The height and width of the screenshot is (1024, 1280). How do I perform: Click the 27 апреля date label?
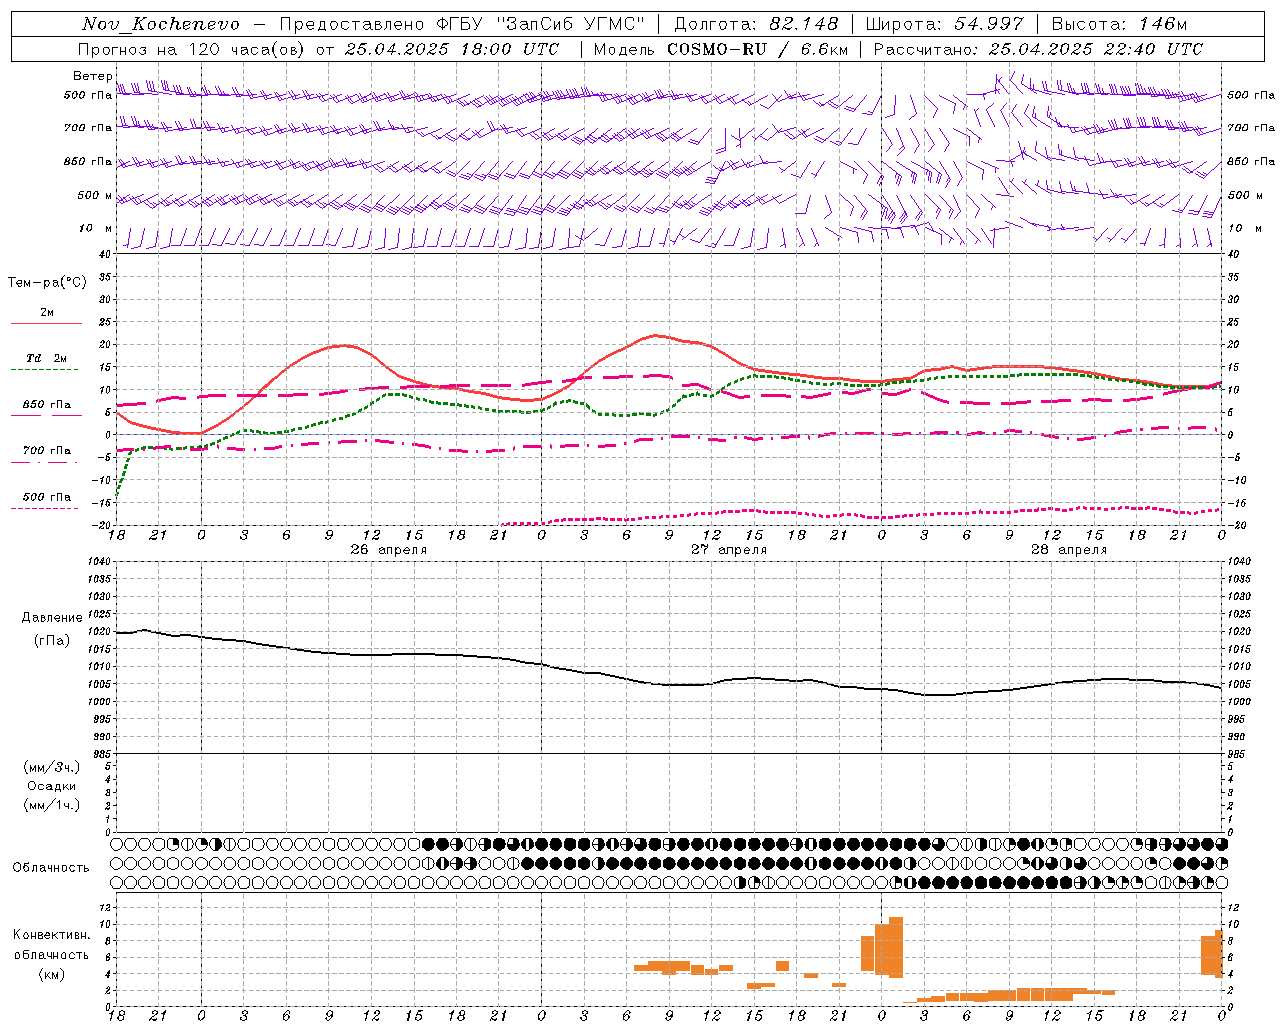(729, 550)
